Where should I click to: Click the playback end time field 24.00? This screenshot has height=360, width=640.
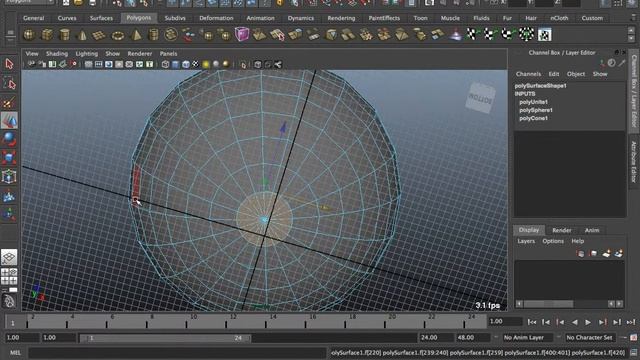click(x=436, y=338)
